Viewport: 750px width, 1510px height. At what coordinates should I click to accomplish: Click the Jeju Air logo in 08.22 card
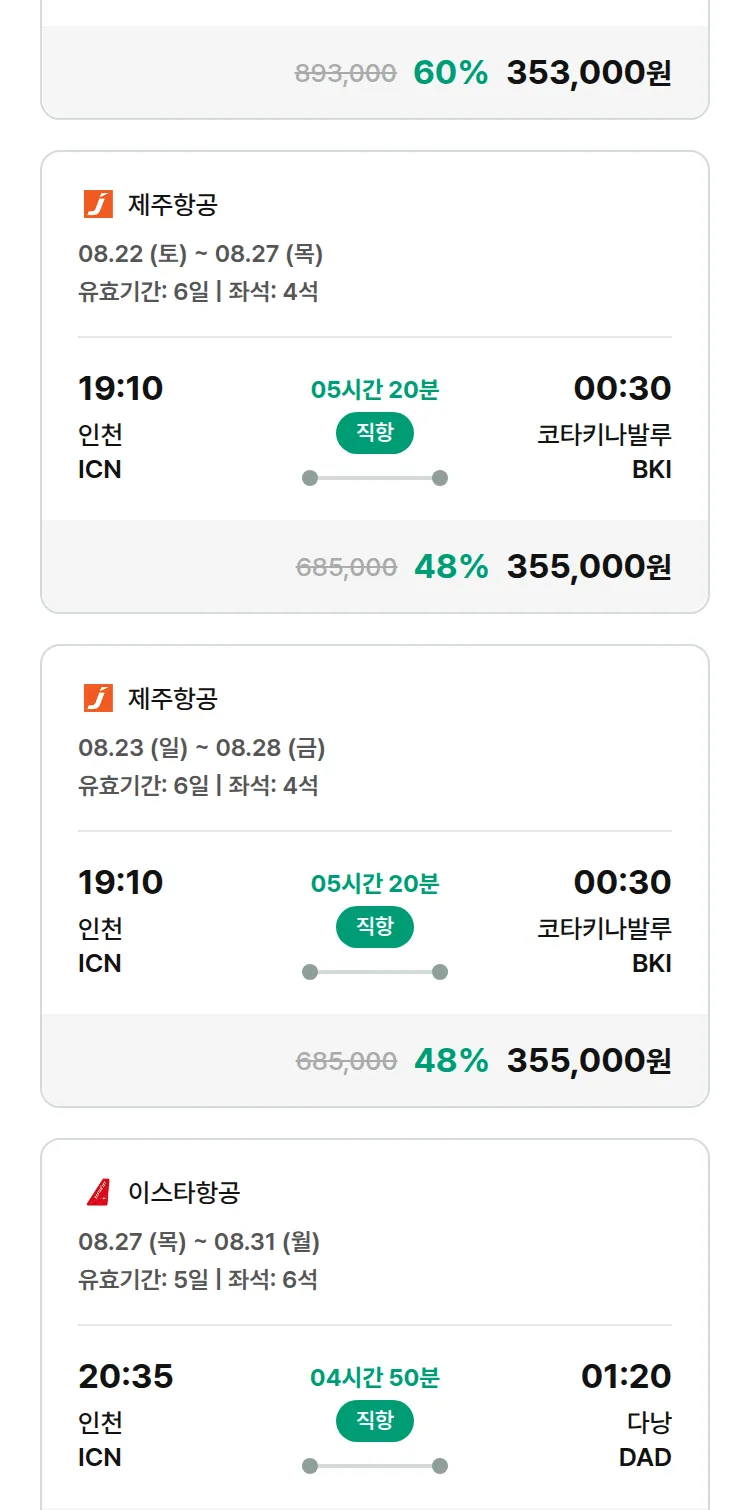pos(98,204)
